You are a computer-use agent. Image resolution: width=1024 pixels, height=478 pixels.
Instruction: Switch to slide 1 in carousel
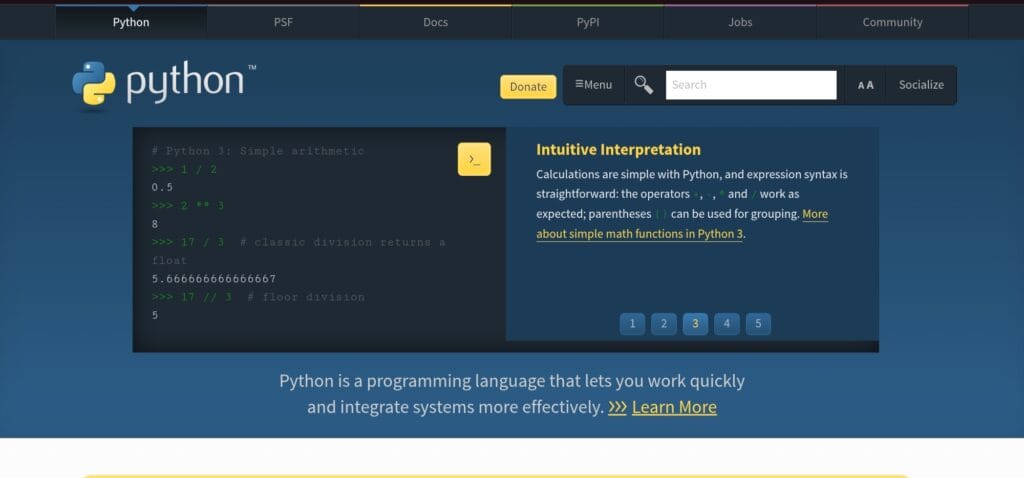631,323
